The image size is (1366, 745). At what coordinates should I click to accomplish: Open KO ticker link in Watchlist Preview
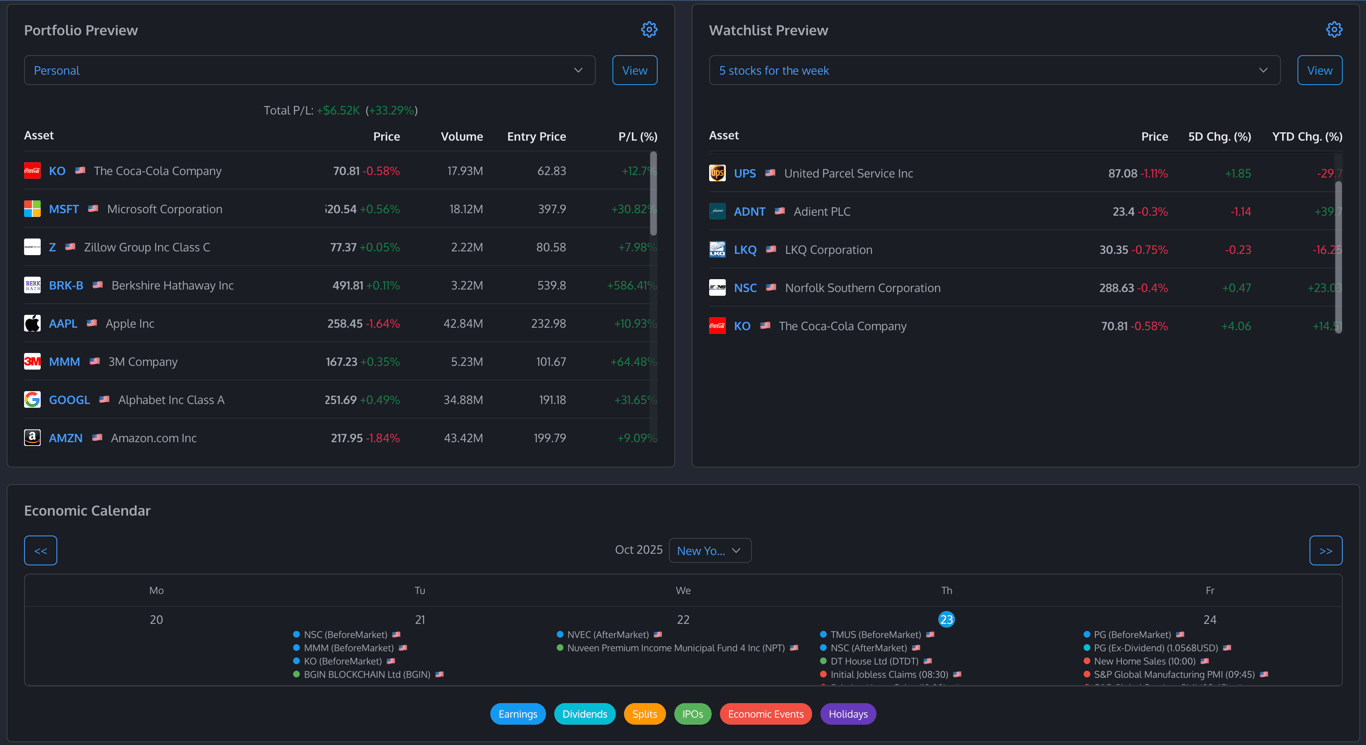742,325
